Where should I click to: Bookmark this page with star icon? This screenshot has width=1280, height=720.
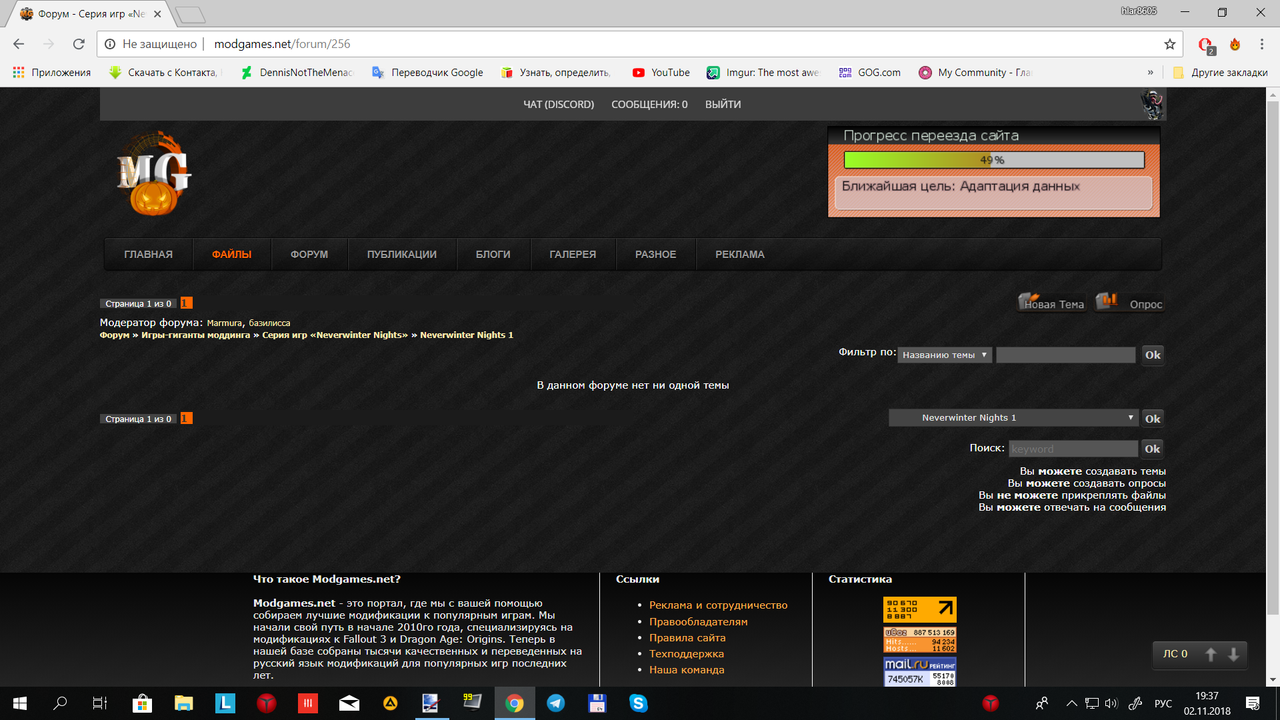coord(1170,44)
